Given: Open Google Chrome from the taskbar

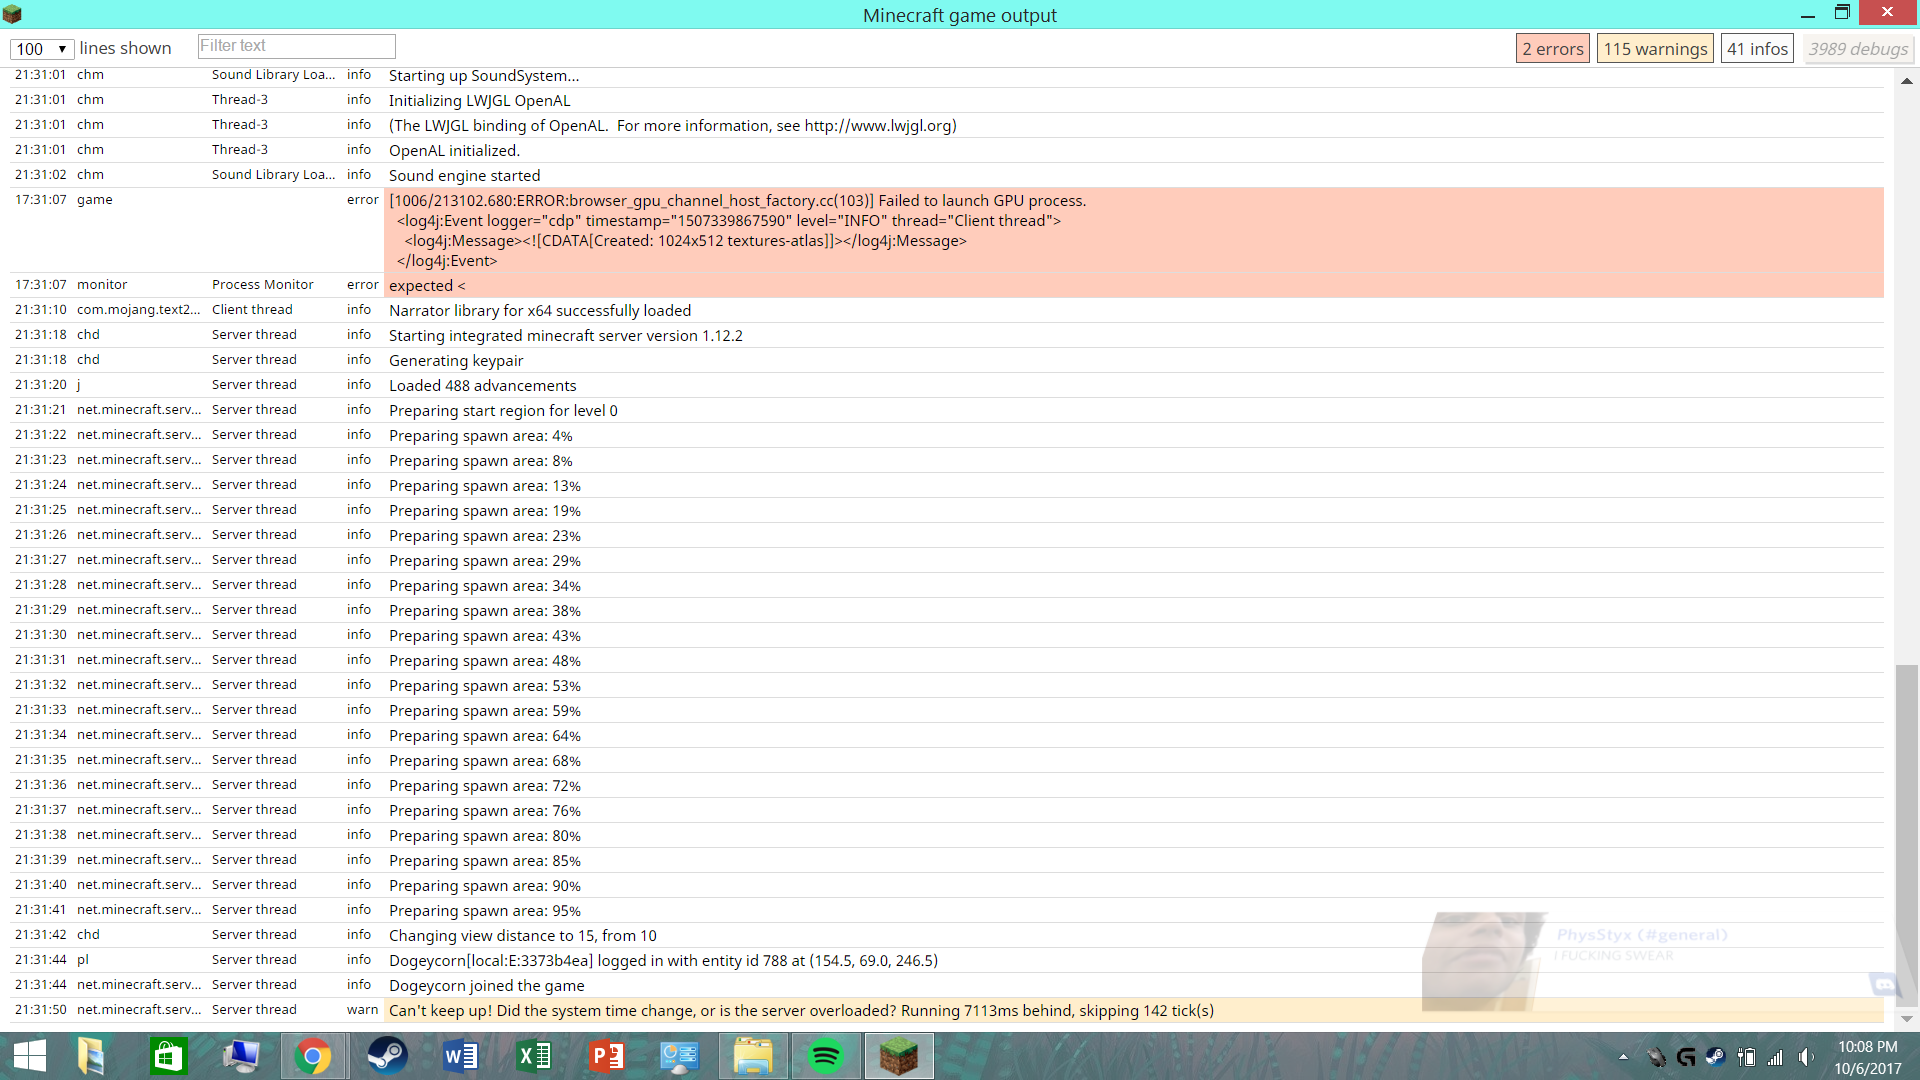Looking at the screenshot, I should (x=313, y=1056).
